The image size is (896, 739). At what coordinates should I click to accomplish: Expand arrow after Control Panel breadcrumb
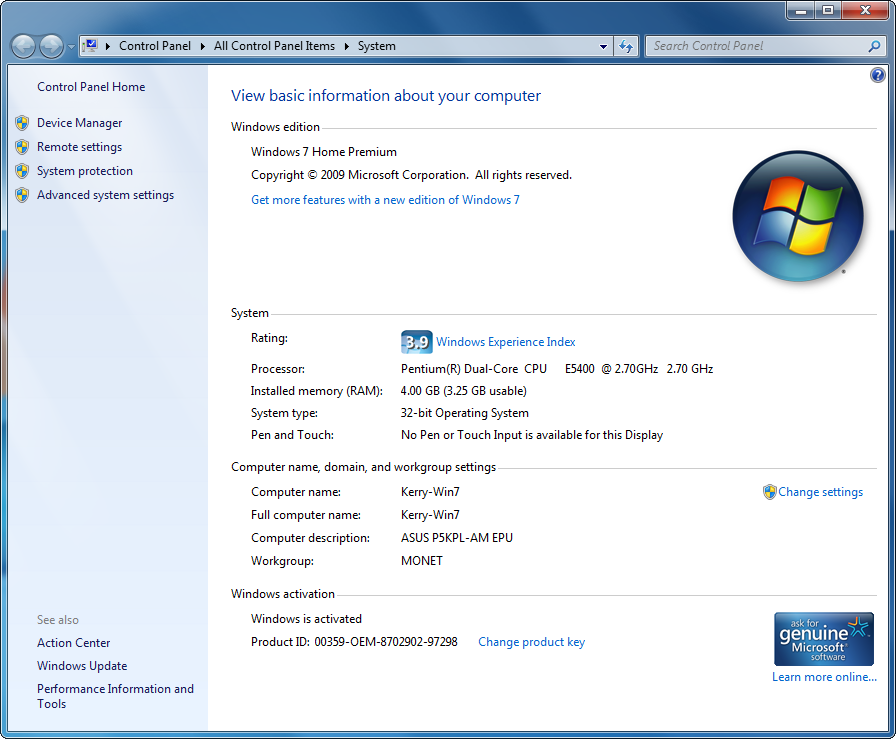tap(202, 46)
